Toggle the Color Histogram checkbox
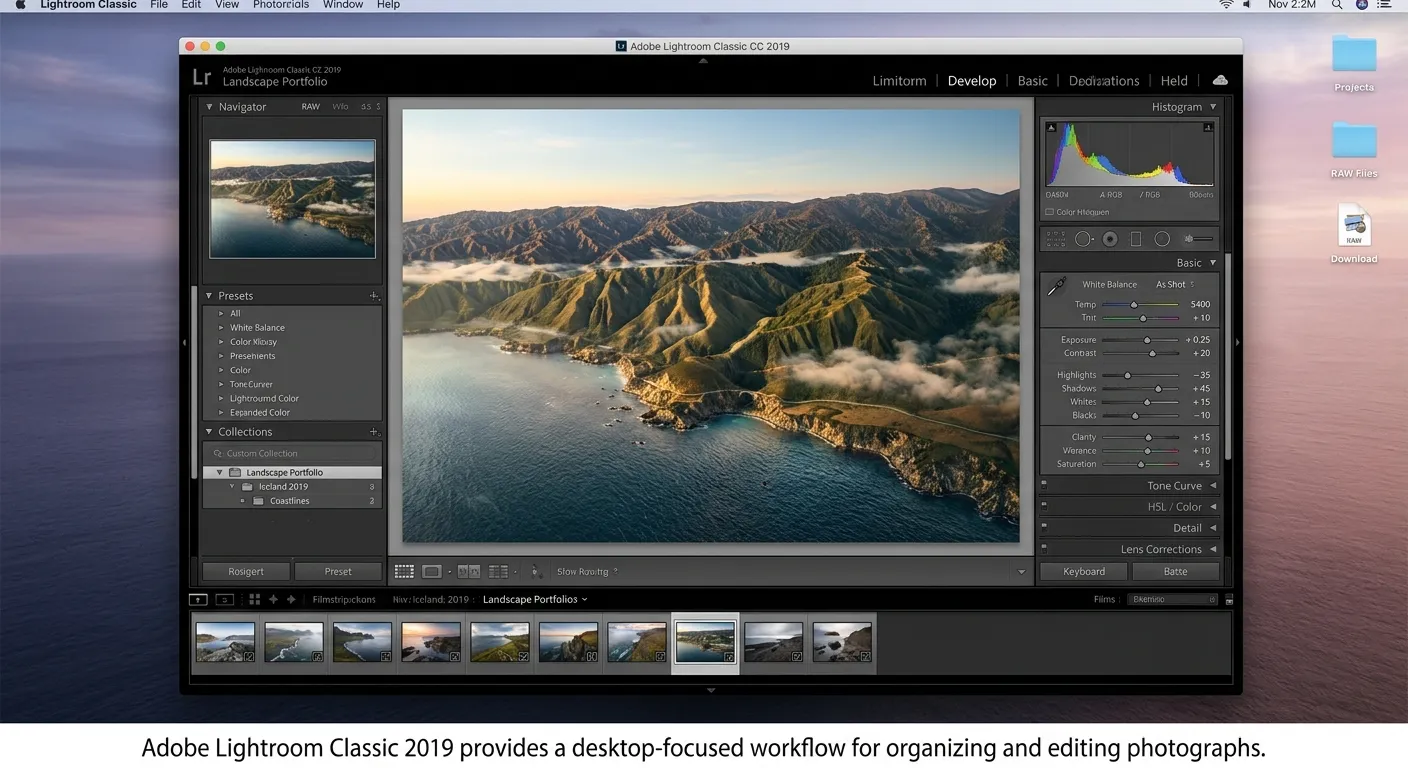Screen dimensions: 1408x768 pyautogui.click(x=1049, y=212)
